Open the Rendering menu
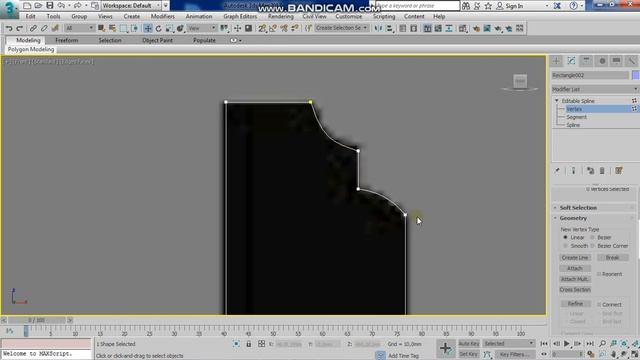Image resolution: width=640 pixels, height=360 pixels. 280,16
